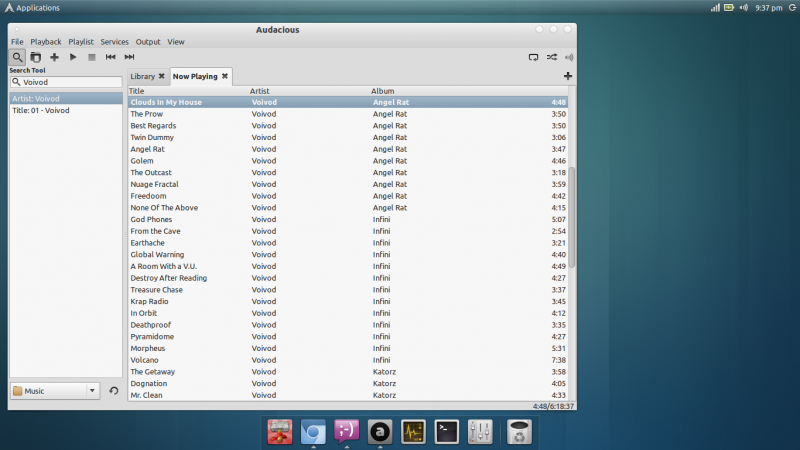Sort by the Artist column header
The height and width of the screenshot is (450, 800).
tap(309, 91)
